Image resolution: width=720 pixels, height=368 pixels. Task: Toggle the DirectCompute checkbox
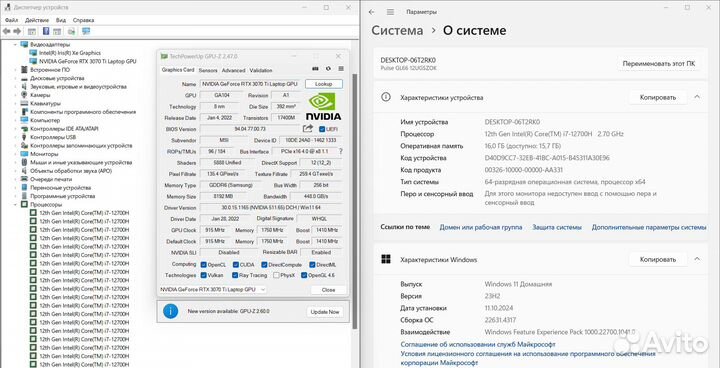click(x=264, y=265)
